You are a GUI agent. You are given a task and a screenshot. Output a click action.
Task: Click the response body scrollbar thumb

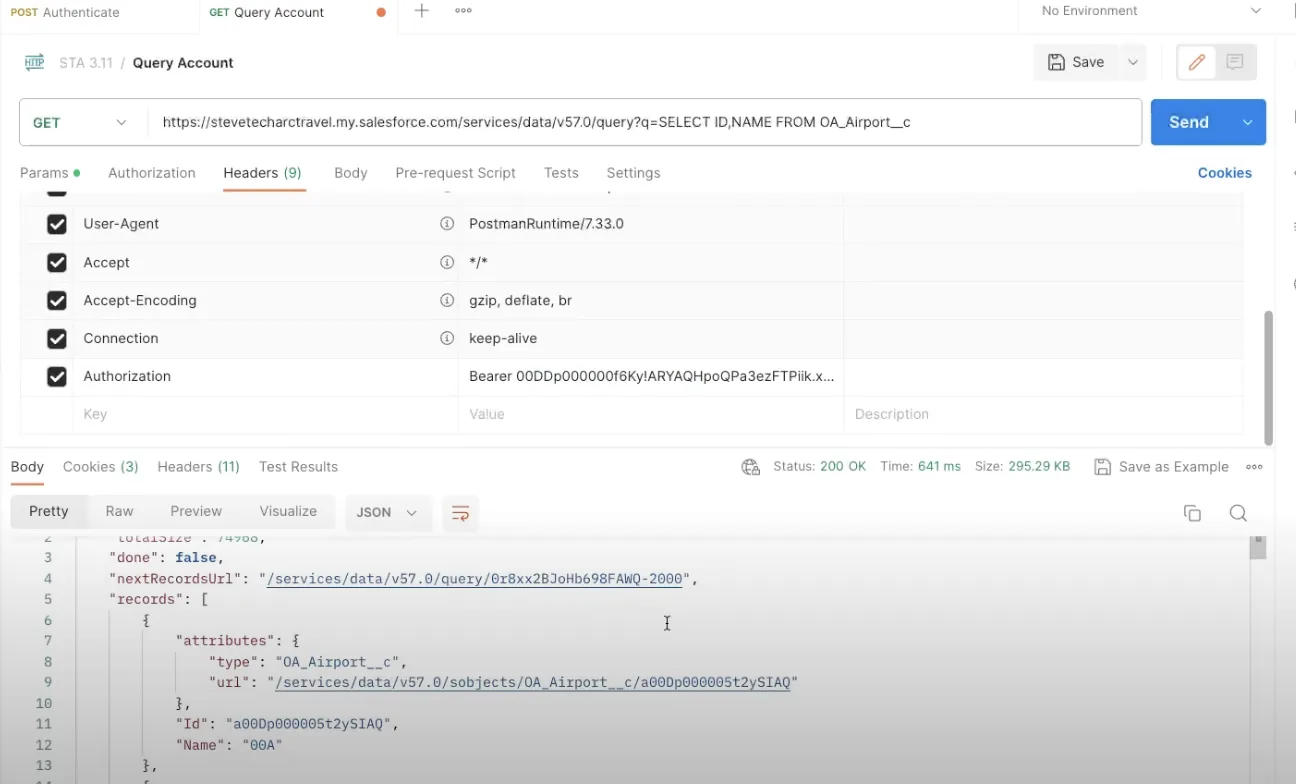coord(1258,548)
